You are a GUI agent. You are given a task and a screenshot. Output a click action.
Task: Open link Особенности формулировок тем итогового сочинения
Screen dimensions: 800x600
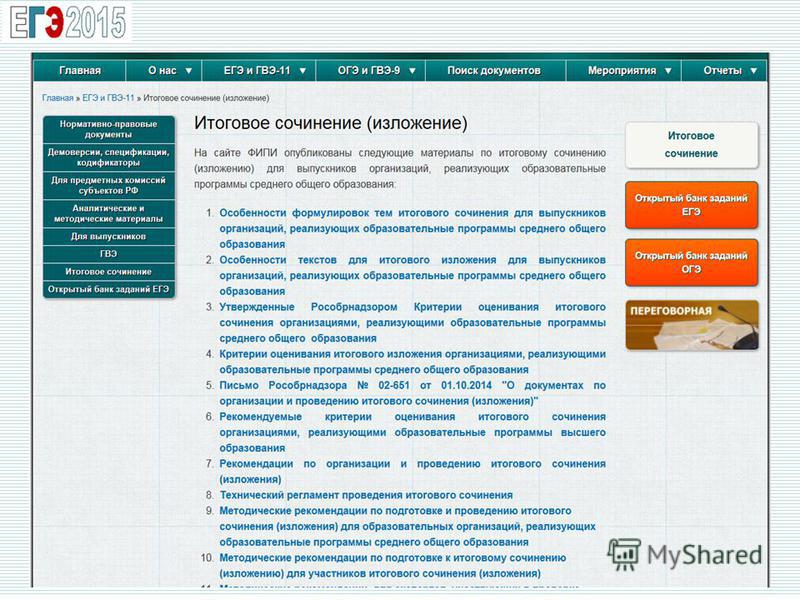click(x=412, y=229)
